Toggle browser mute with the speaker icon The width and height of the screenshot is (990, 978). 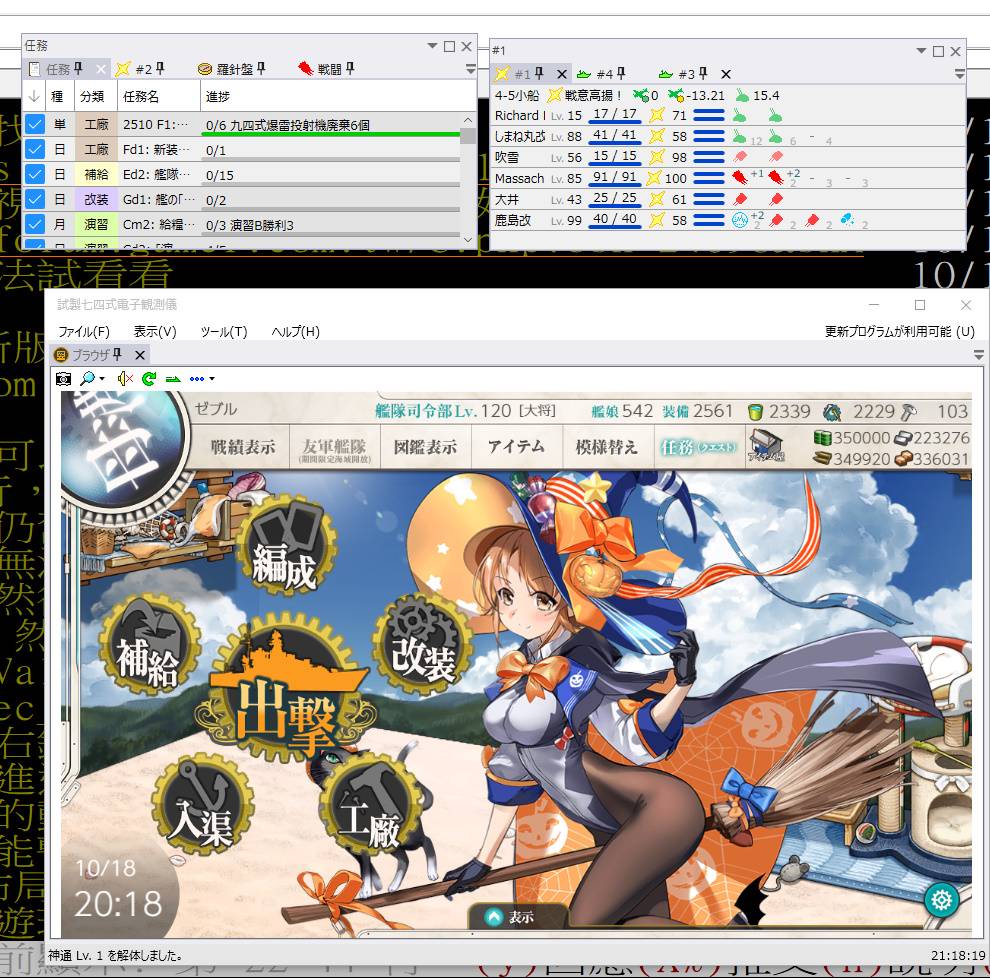125,379
